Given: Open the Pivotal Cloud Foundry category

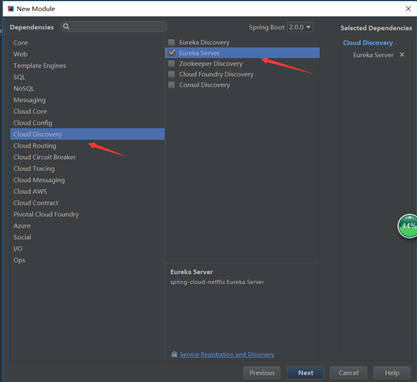Looking at the screenshot, I should 87,214.
